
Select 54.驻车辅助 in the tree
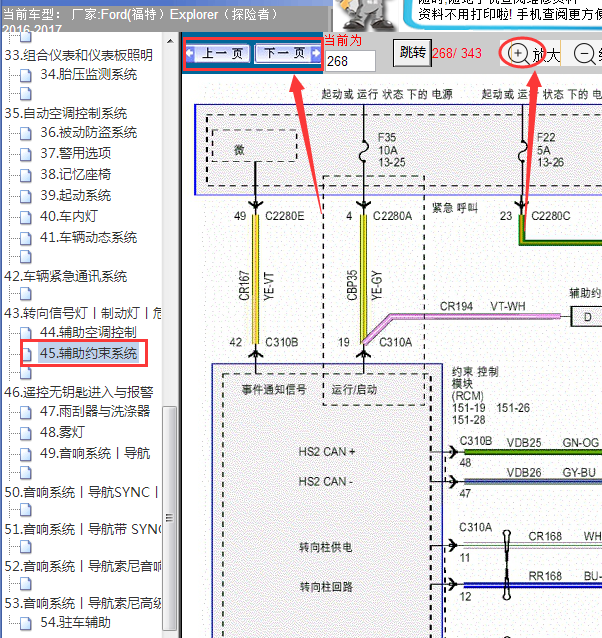75,623
